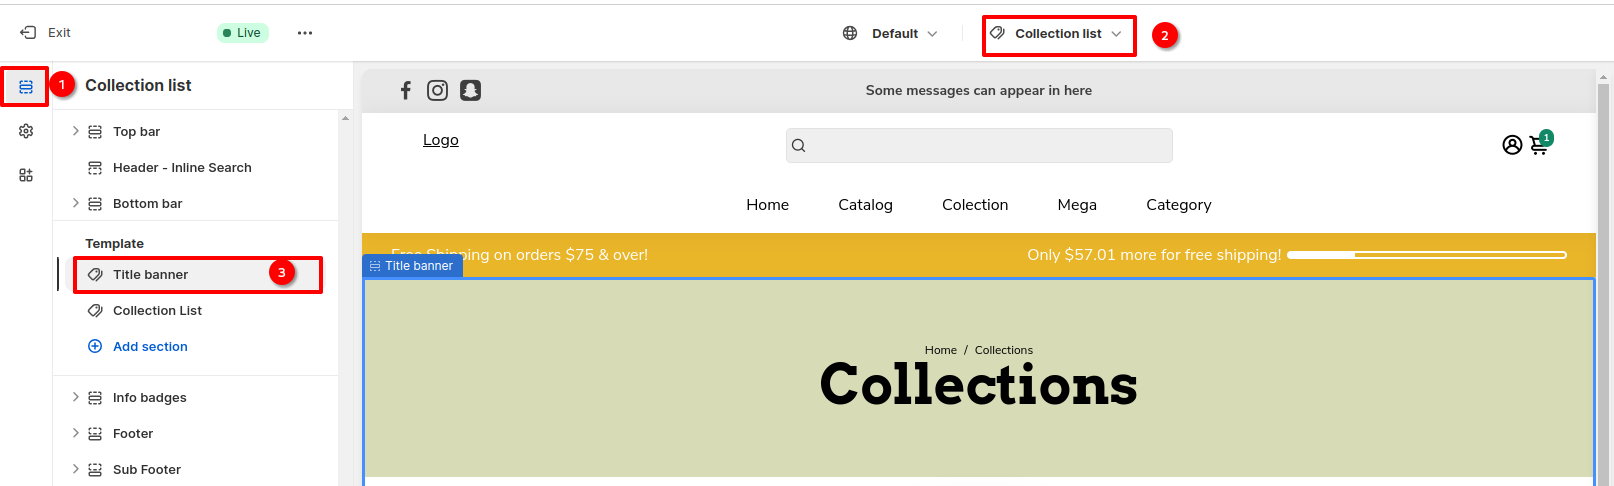This screenshot has height=486, width=1614.
Task: Open the Collection list template dropdown
Action: point(1058,34)
